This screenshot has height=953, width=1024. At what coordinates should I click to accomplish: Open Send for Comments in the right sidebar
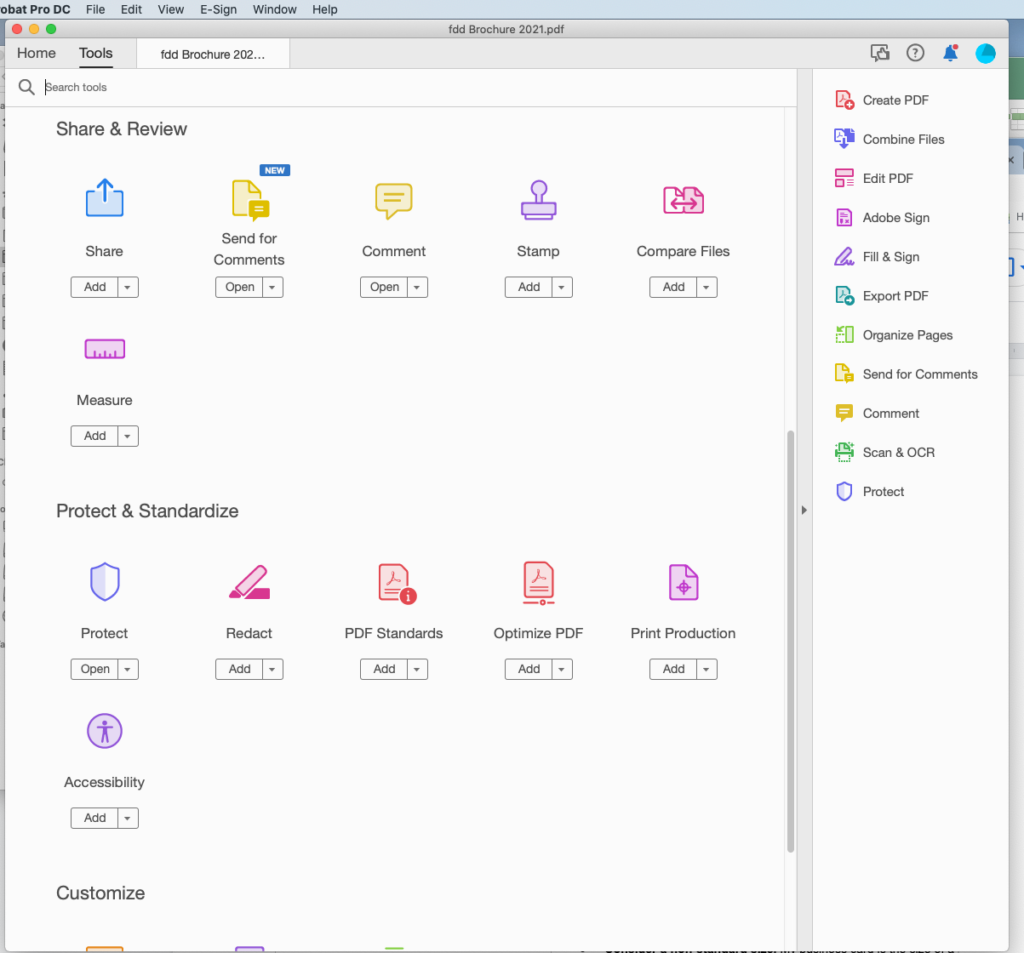(906, 374)
